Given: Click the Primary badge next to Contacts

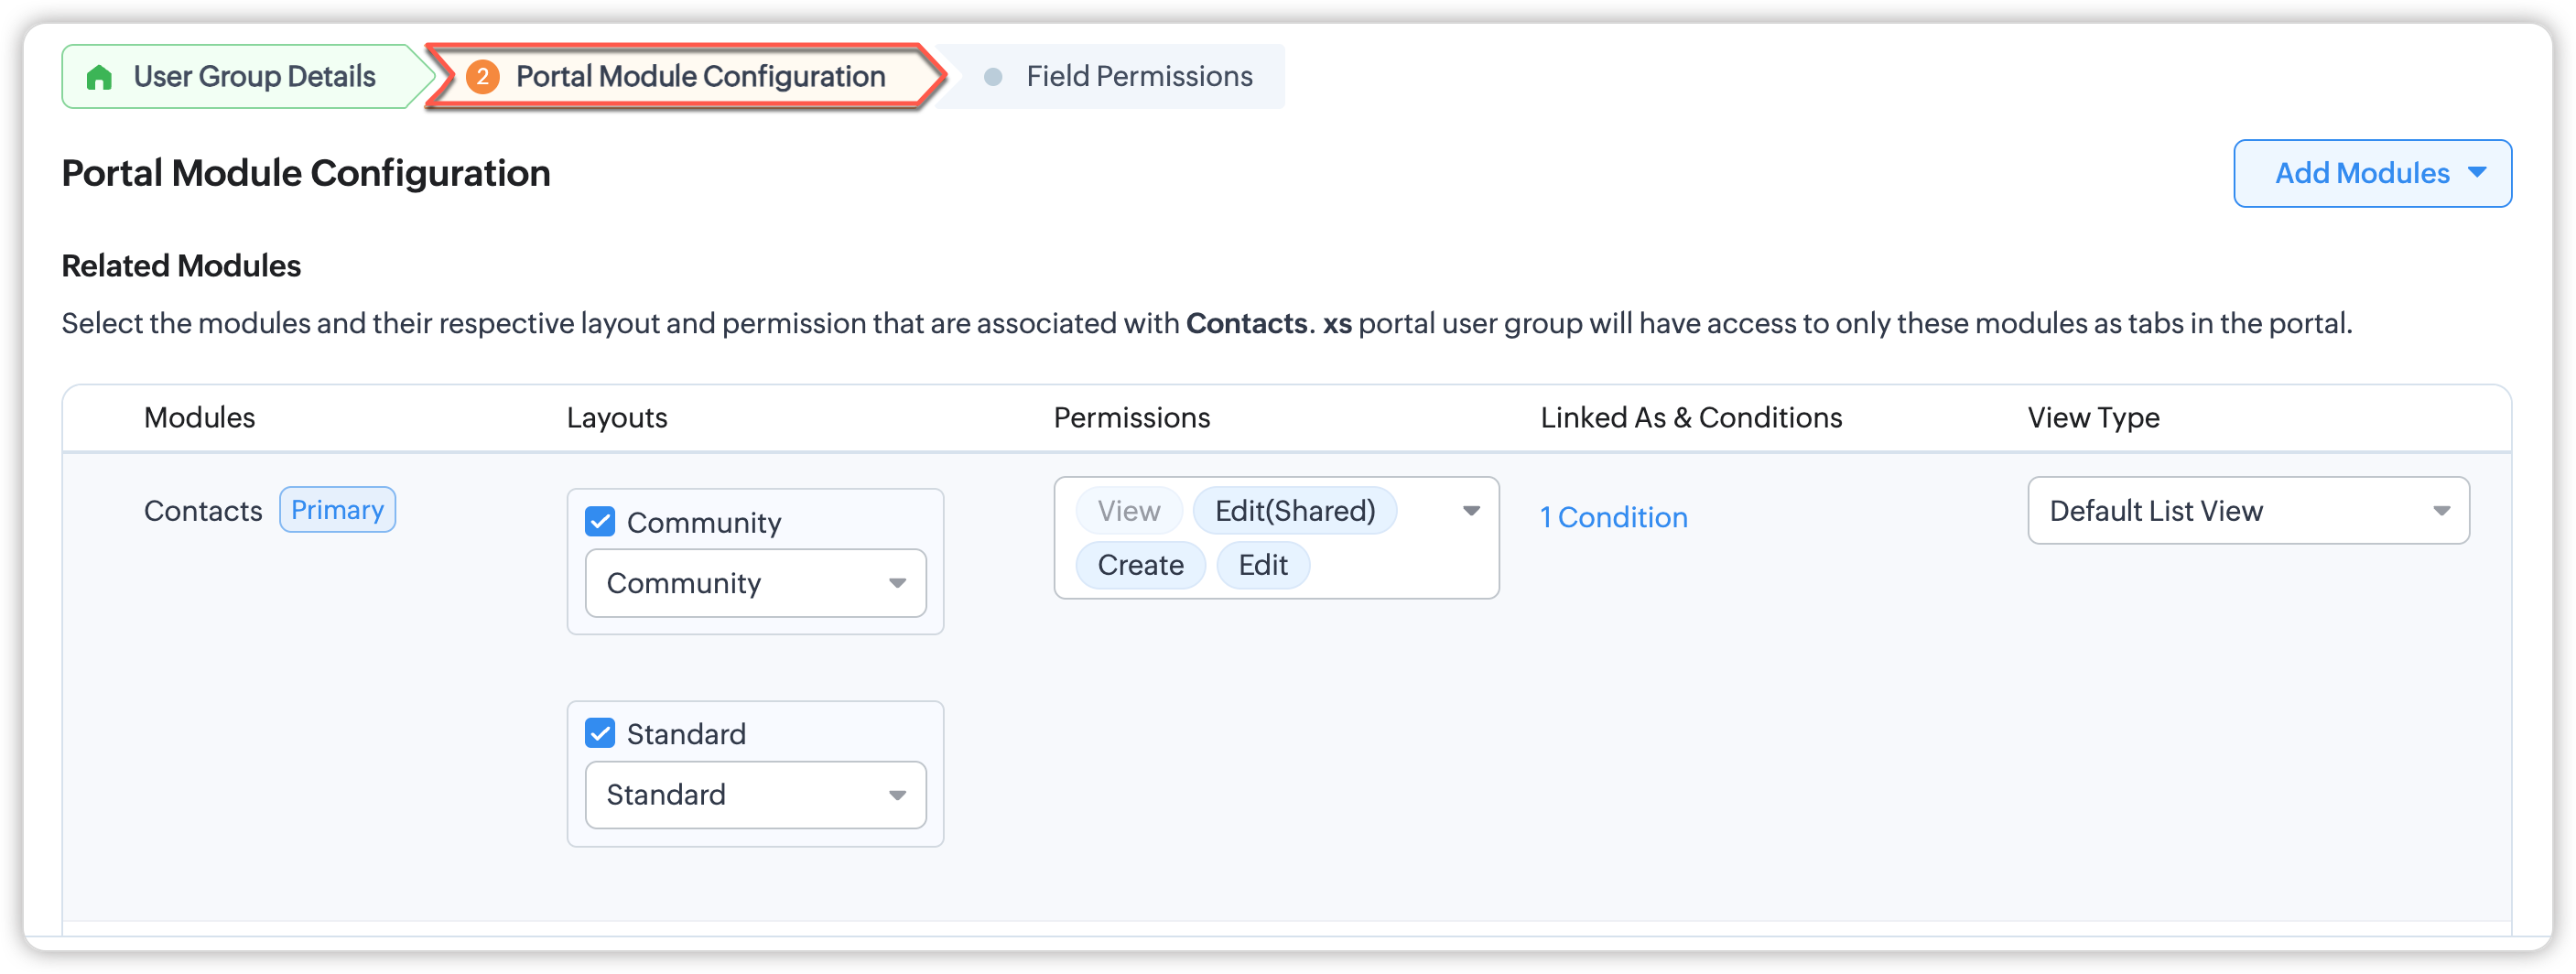Looking at the screenshot, I should pos(337,510).
